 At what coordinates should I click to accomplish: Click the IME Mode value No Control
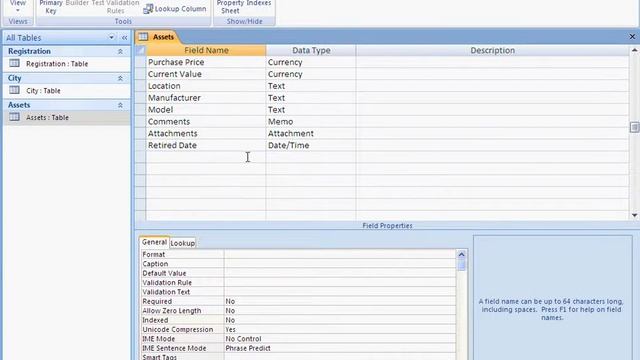(x=340, y=338)
